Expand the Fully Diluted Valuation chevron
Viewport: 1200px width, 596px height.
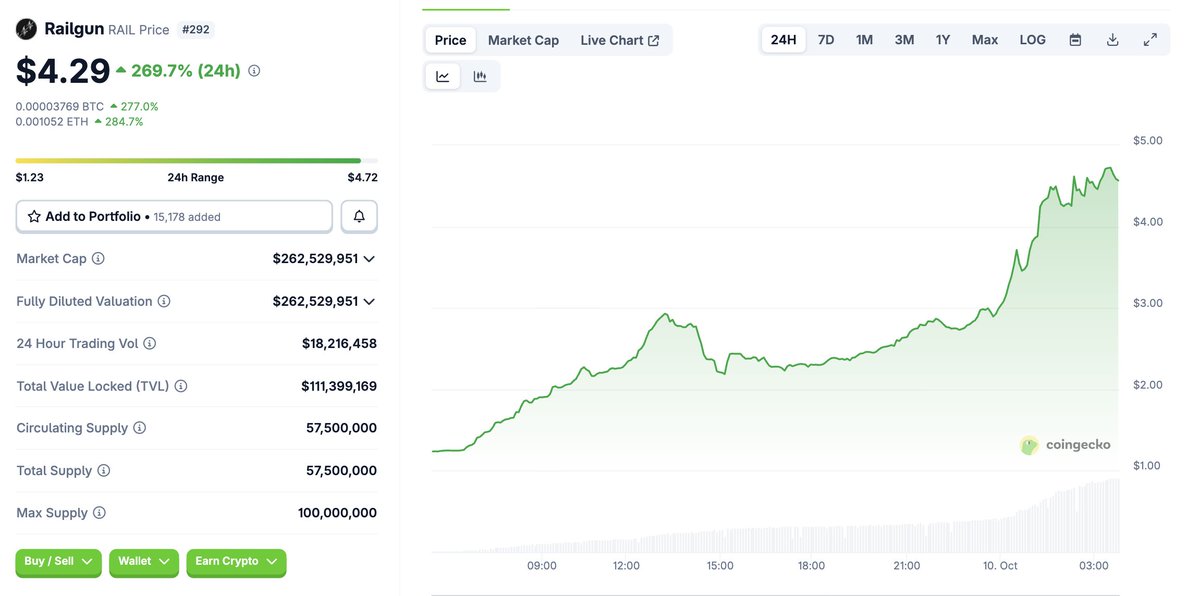pos(369,301)
